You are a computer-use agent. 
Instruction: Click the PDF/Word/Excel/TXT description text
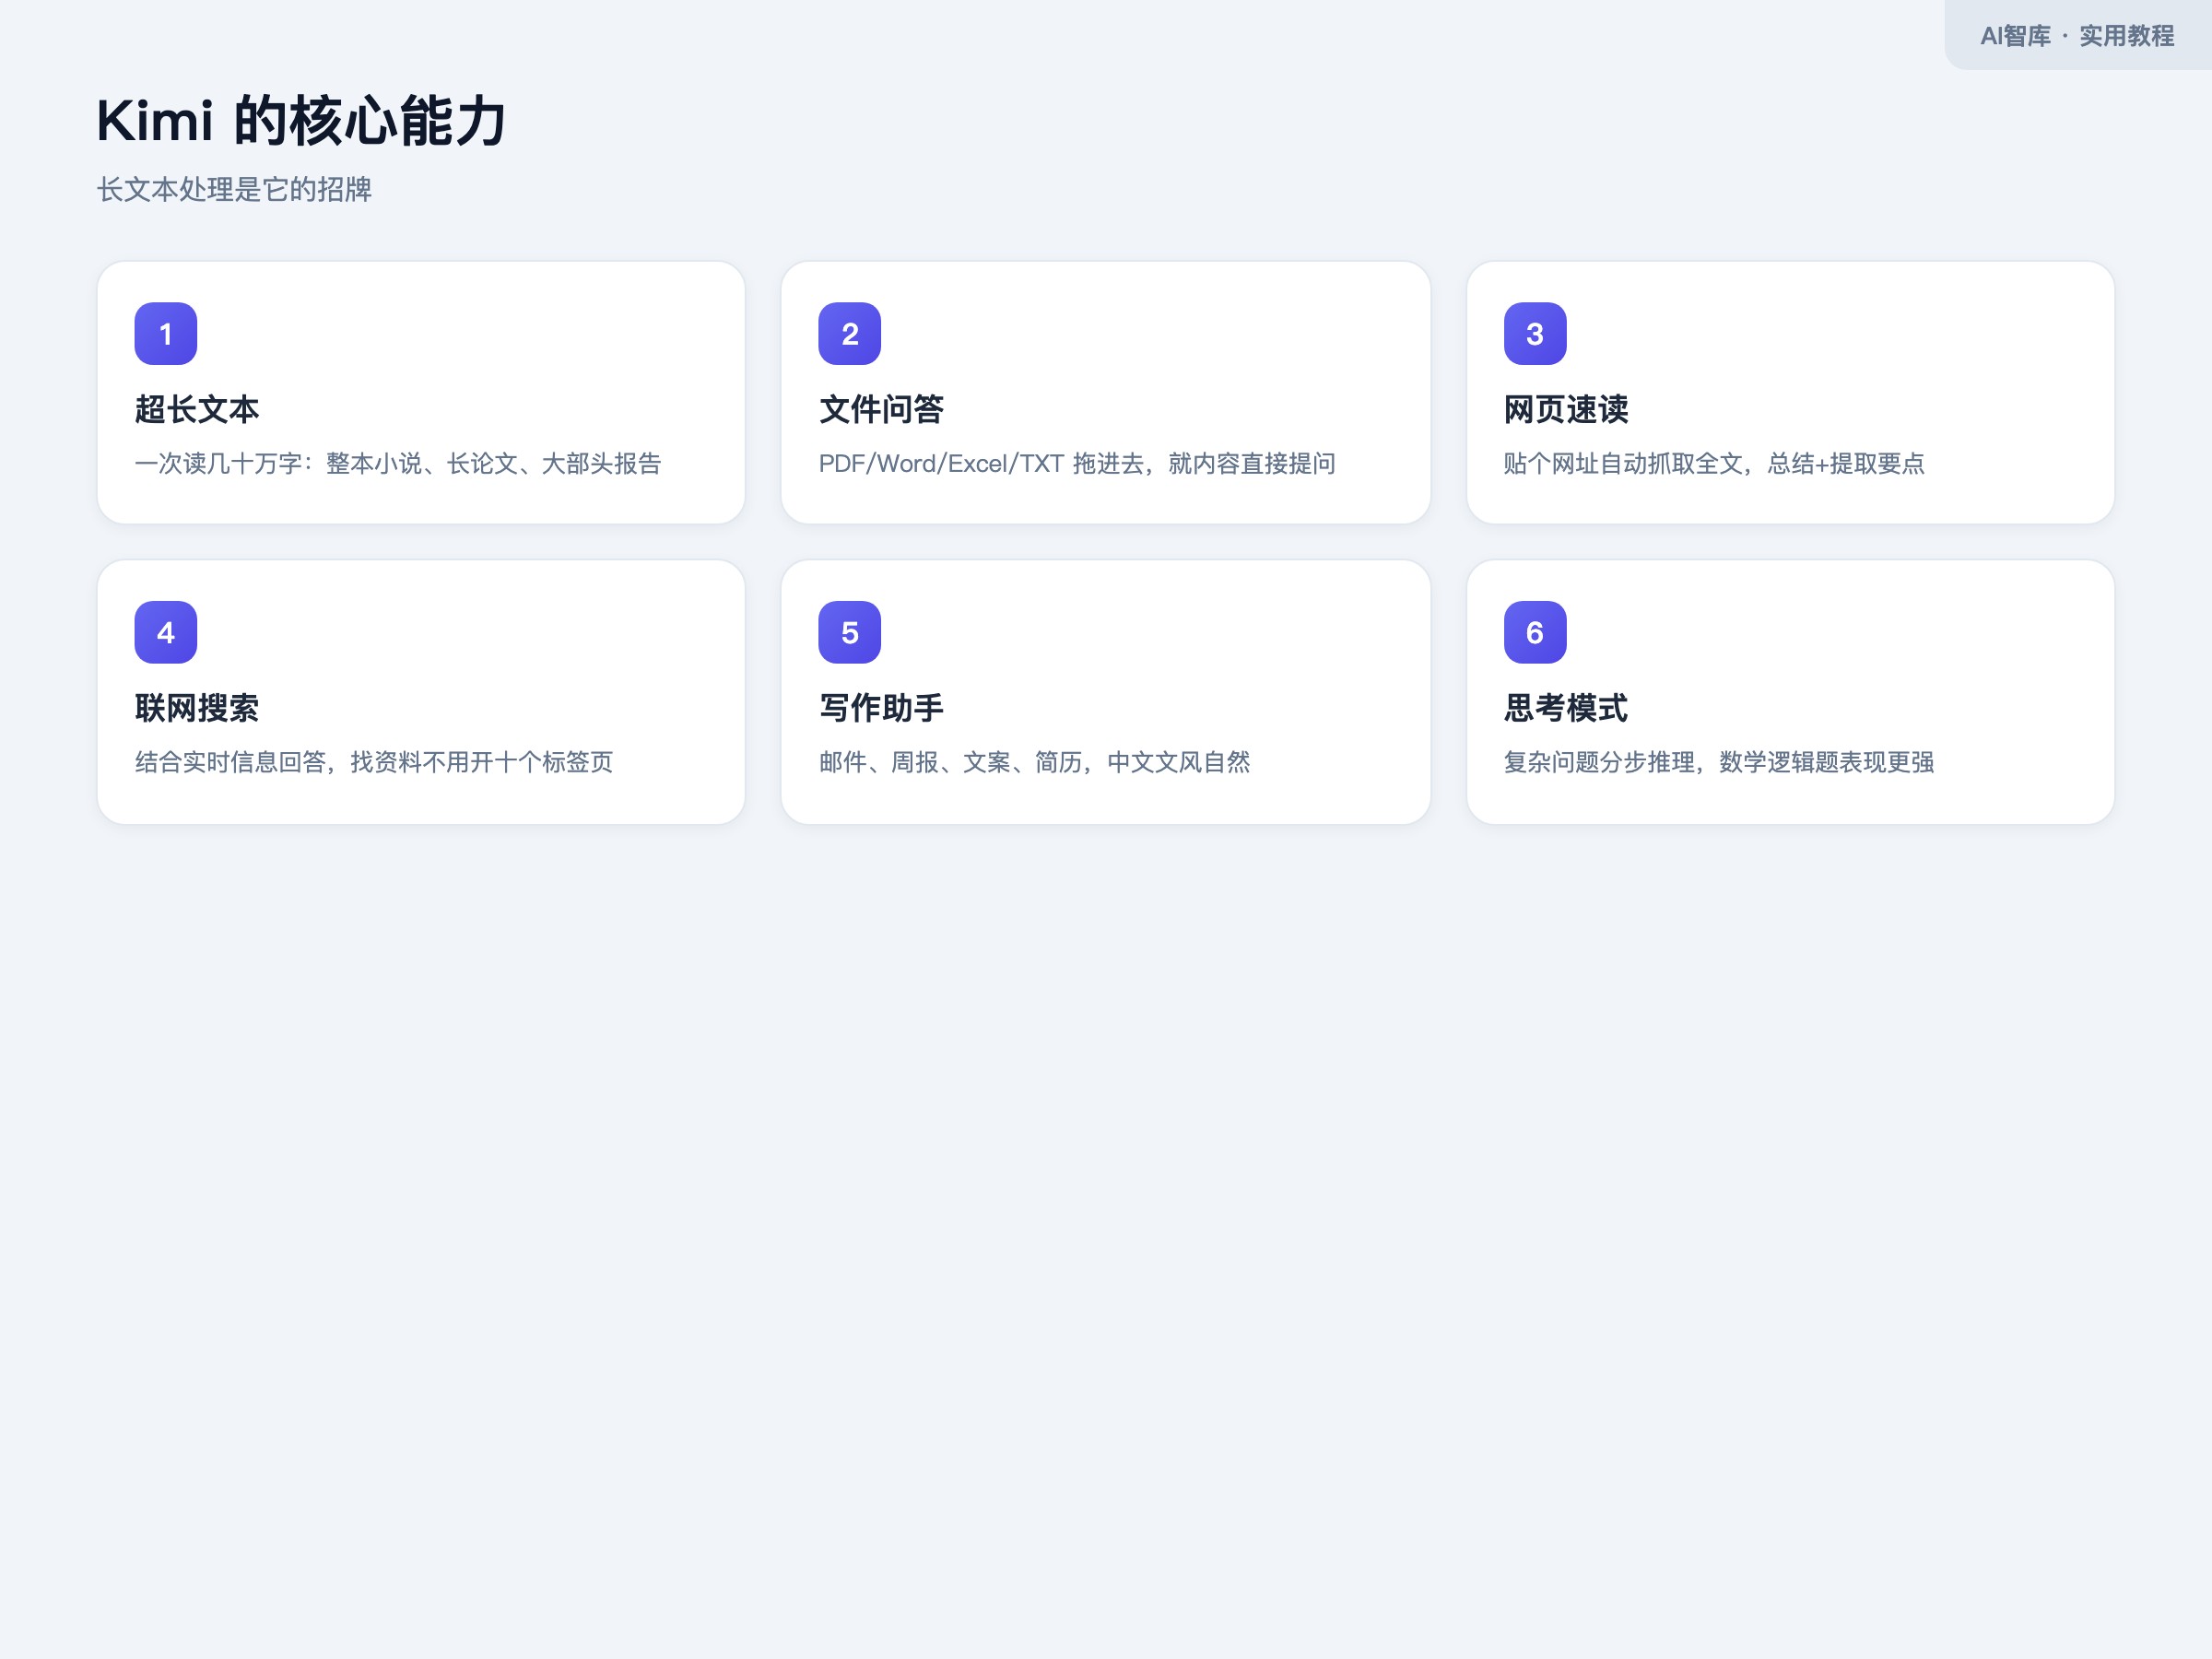(x=1077, y=463)
